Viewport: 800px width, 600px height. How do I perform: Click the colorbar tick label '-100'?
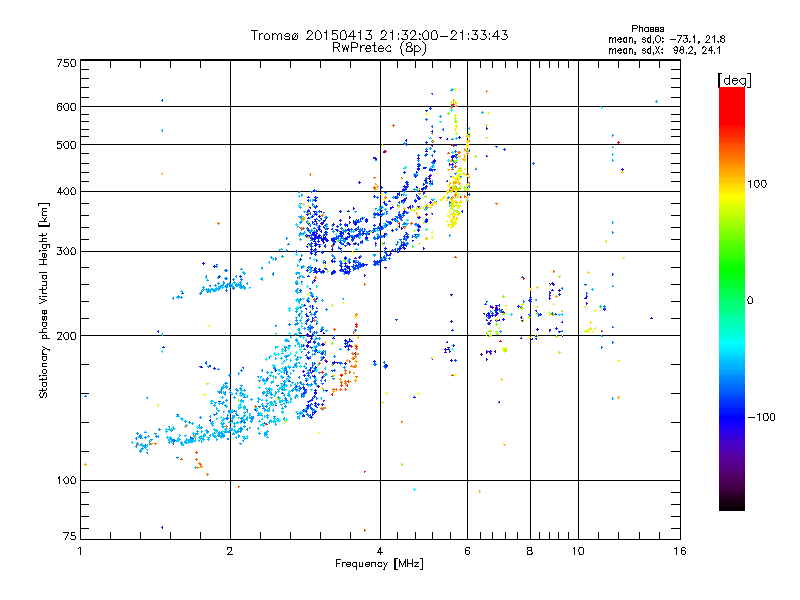[762, 417]
